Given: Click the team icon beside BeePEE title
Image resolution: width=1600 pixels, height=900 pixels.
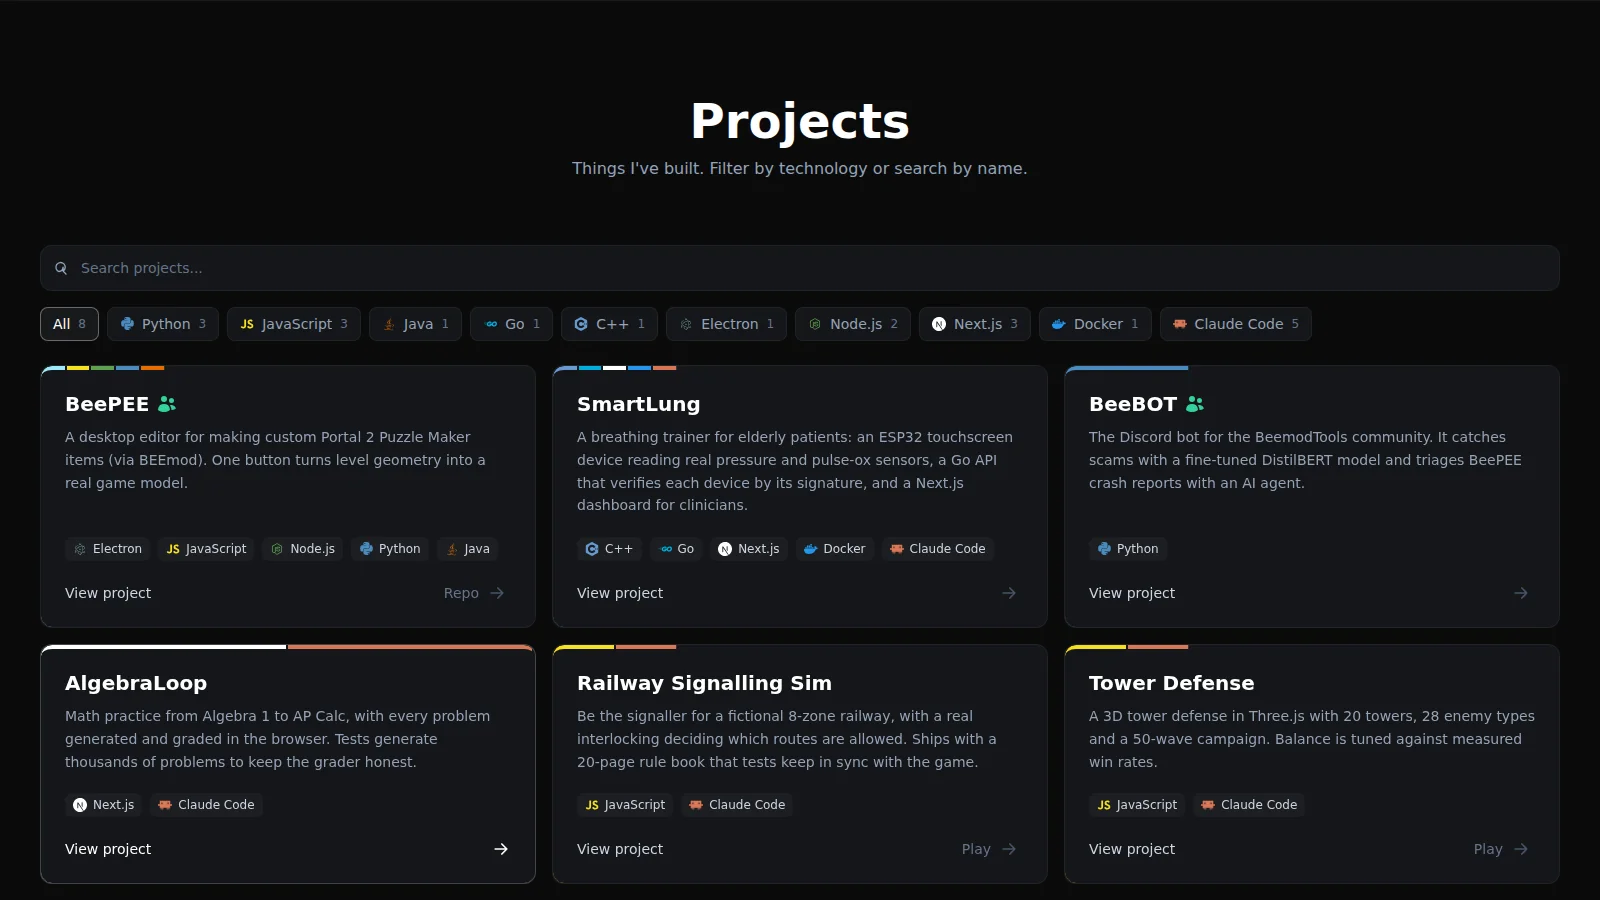Looking at the screenshot, I should pyautogui.click(x=167, y=404).
